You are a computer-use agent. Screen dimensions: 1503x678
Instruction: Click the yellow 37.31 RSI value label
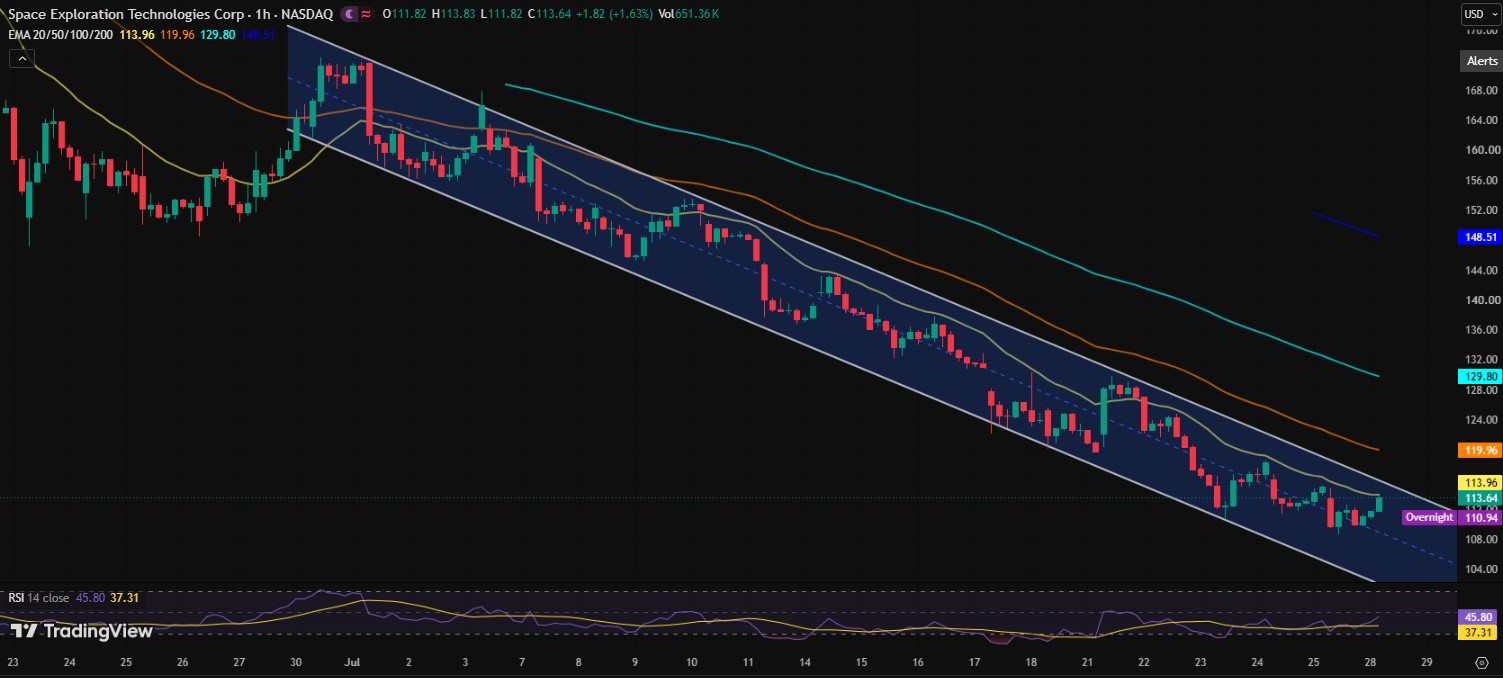[x=1480, y=633]
